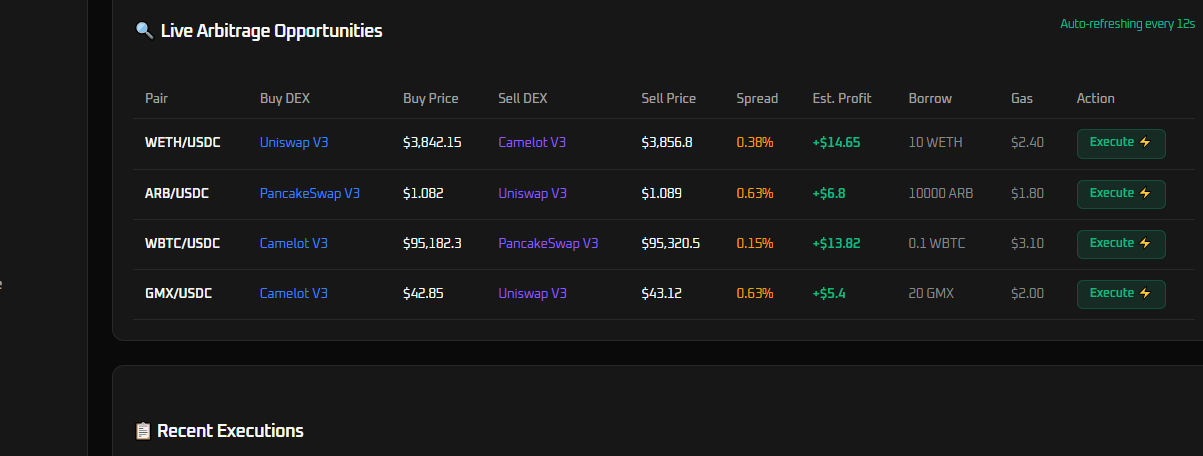Image resolution: width=1203 pixels, height=456 pixels.
Task: Click the +$13.82 estimated profit
Action: tap(837, 243)
